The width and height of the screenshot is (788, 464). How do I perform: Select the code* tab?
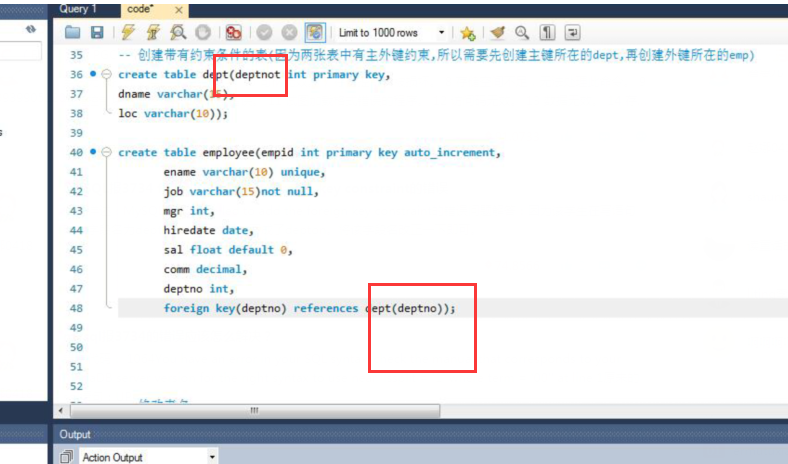click(x=141, y=9)
